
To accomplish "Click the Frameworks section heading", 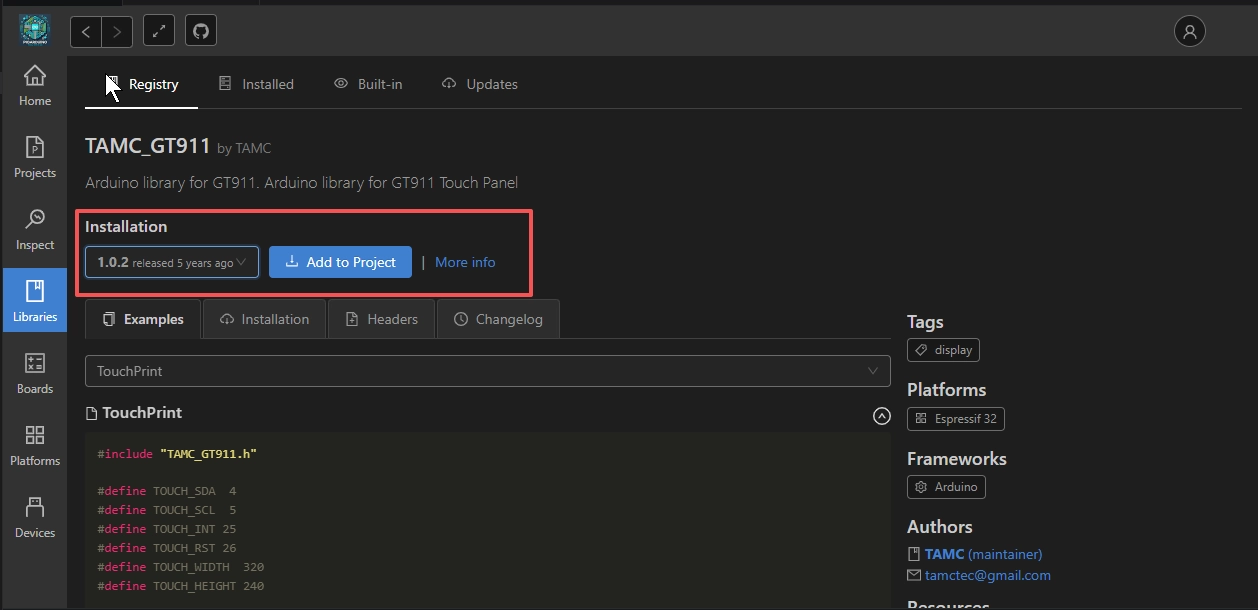I will 956,459.
